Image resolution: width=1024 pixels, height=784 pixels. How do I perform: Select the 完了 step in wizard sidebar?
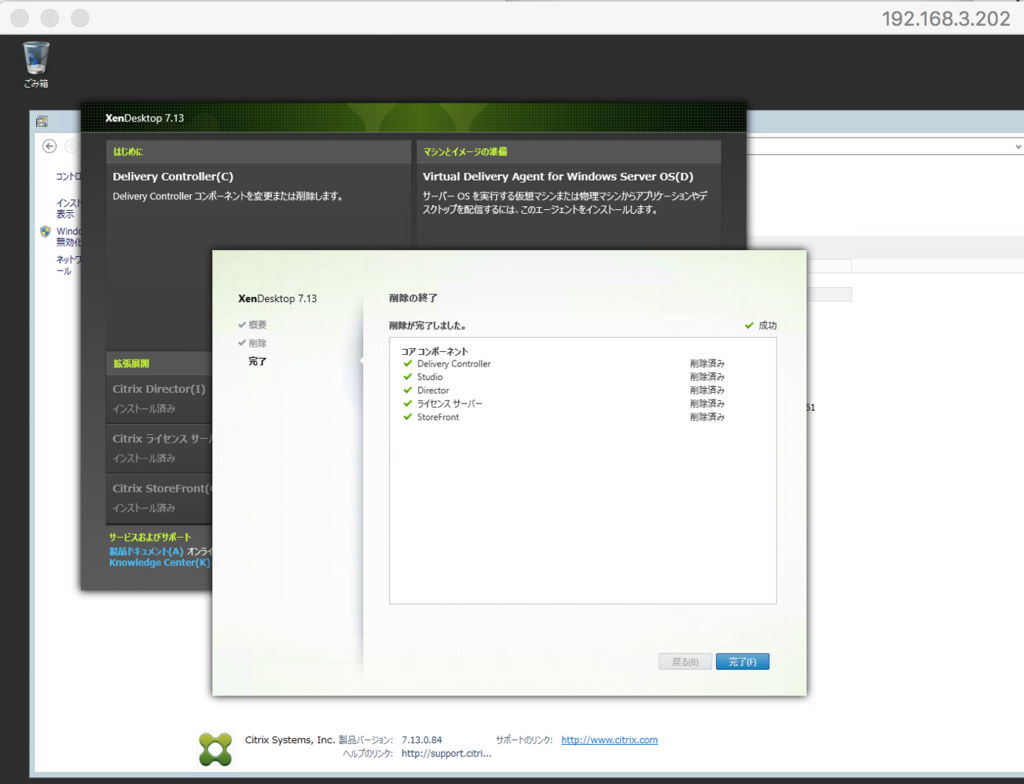(x=257, y=361)
